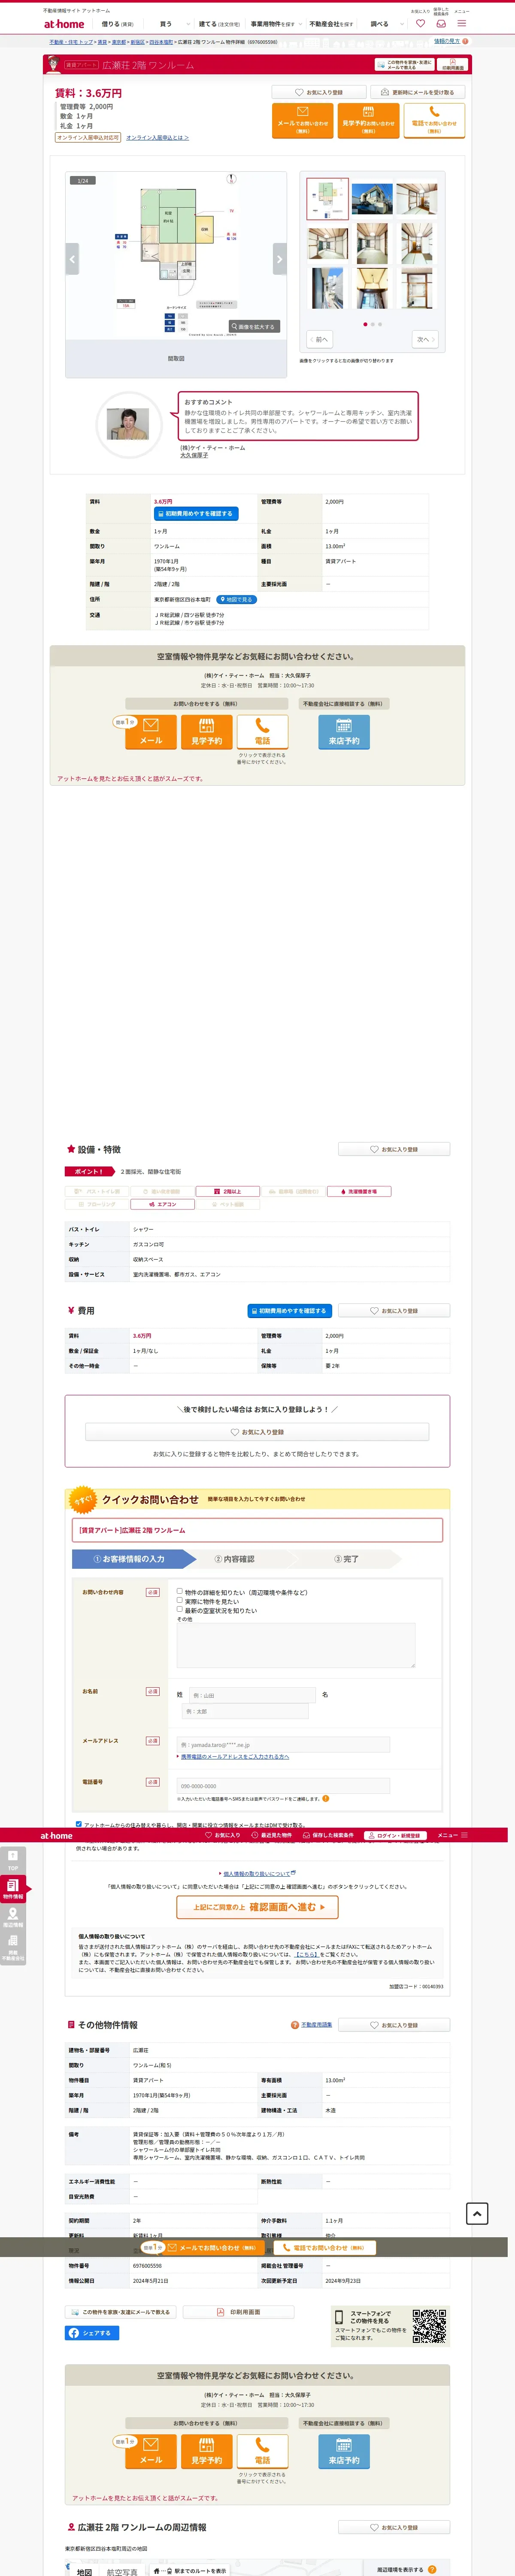Open 借りる in the top navigation
Viewport: 515px width, 2576px height.
[x=118, y=24]
